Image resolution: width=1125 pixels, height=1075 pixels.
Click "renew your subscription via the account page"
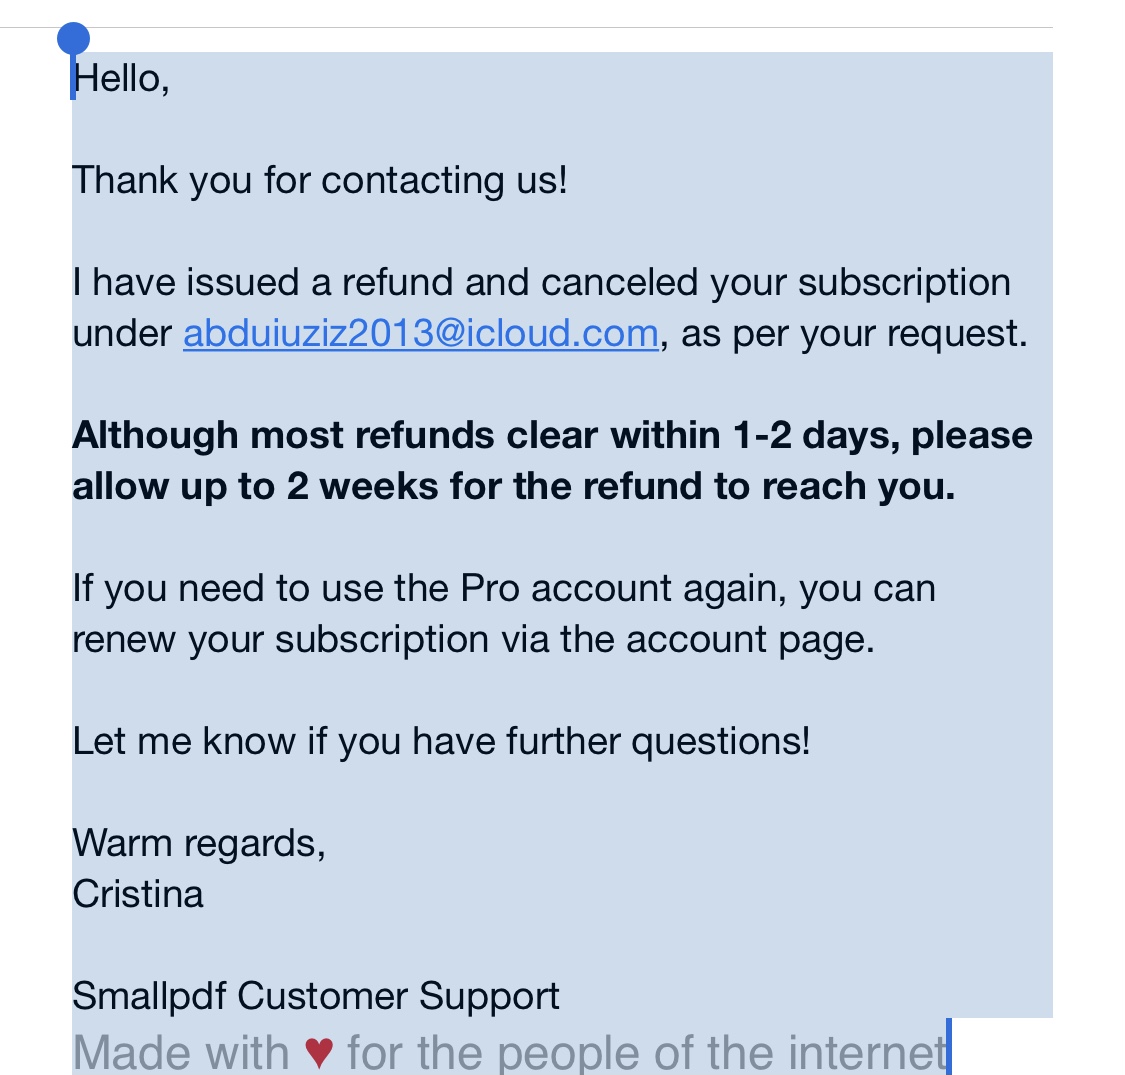[x=472, y=639]
